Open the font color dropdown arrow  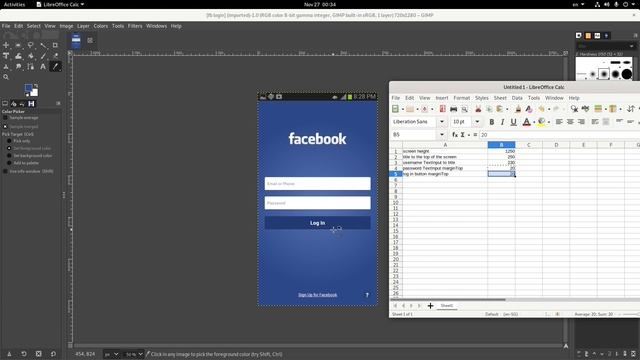tap(534, 122)
